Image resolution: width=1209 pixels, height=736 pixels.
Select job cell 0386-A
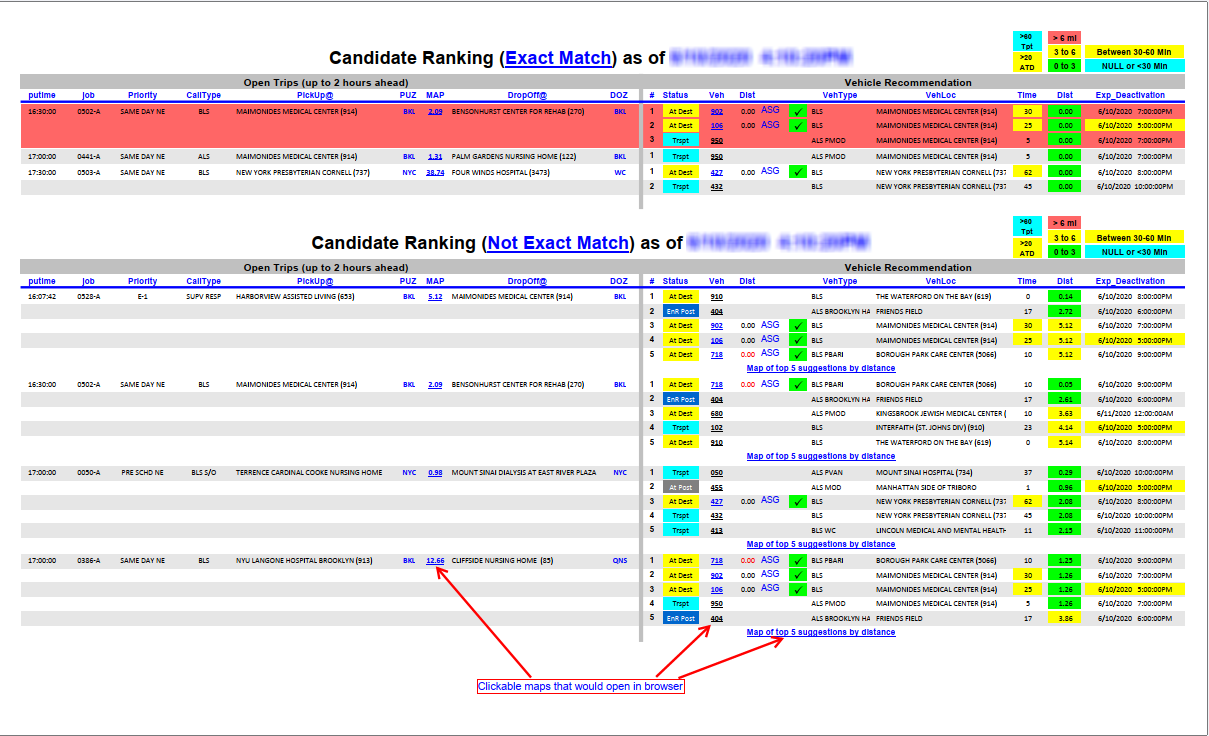pyautogui.click(x=89, y=561)
